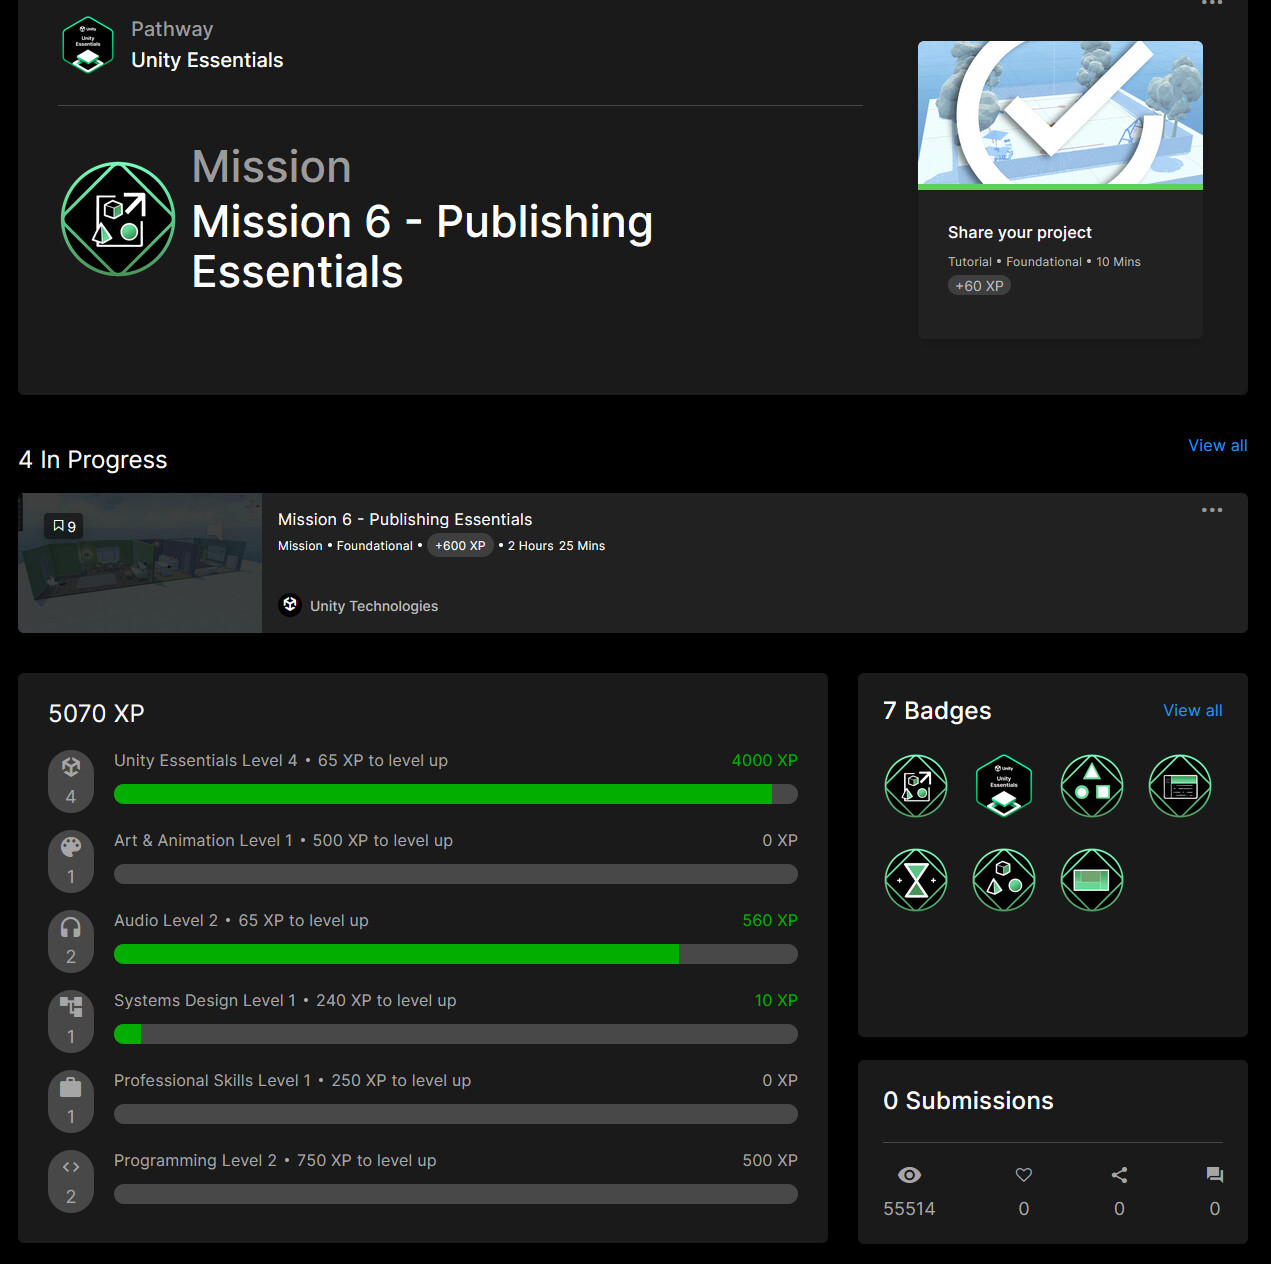Image resolution: width=1271 pixels, height=1264 pixels.
Task: Click Professional Skills Level 1 label
Action: click(212, 1080)
